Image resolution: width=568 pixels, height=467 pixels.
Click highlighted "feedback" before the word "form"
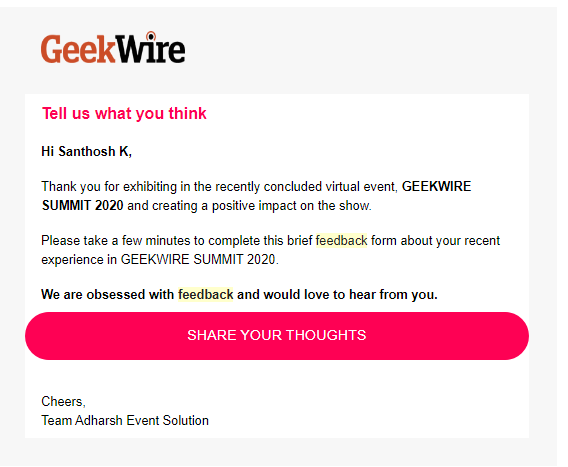pos(341,241)
